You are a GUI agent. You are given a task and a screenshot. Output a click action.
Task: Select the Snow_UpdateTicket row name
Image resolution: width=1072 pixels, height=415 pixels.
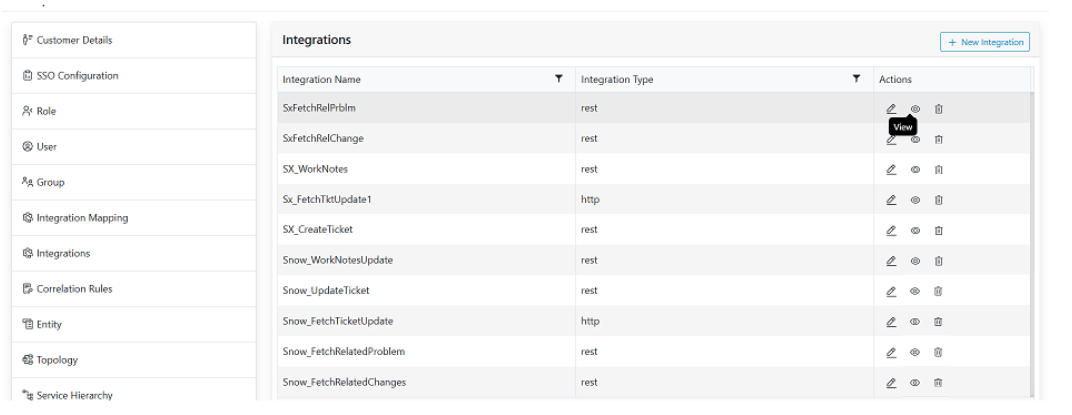coord(326,291)
